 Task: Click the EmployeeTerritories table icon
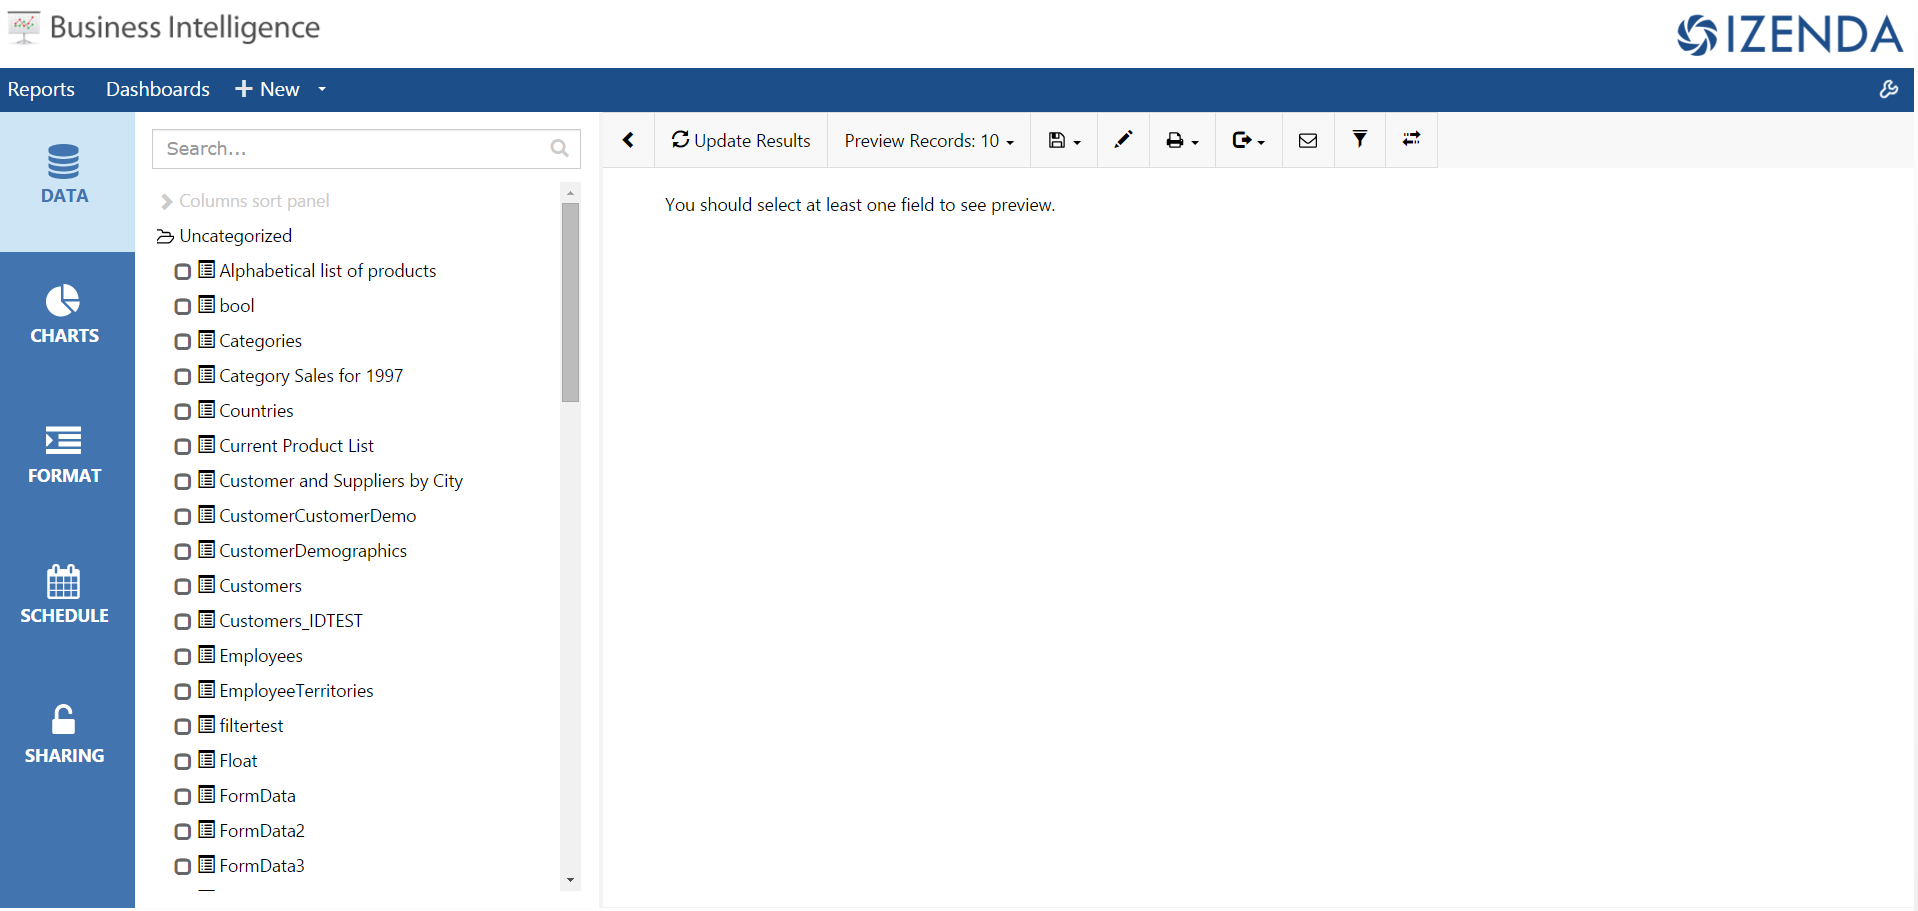click(207, 690)
